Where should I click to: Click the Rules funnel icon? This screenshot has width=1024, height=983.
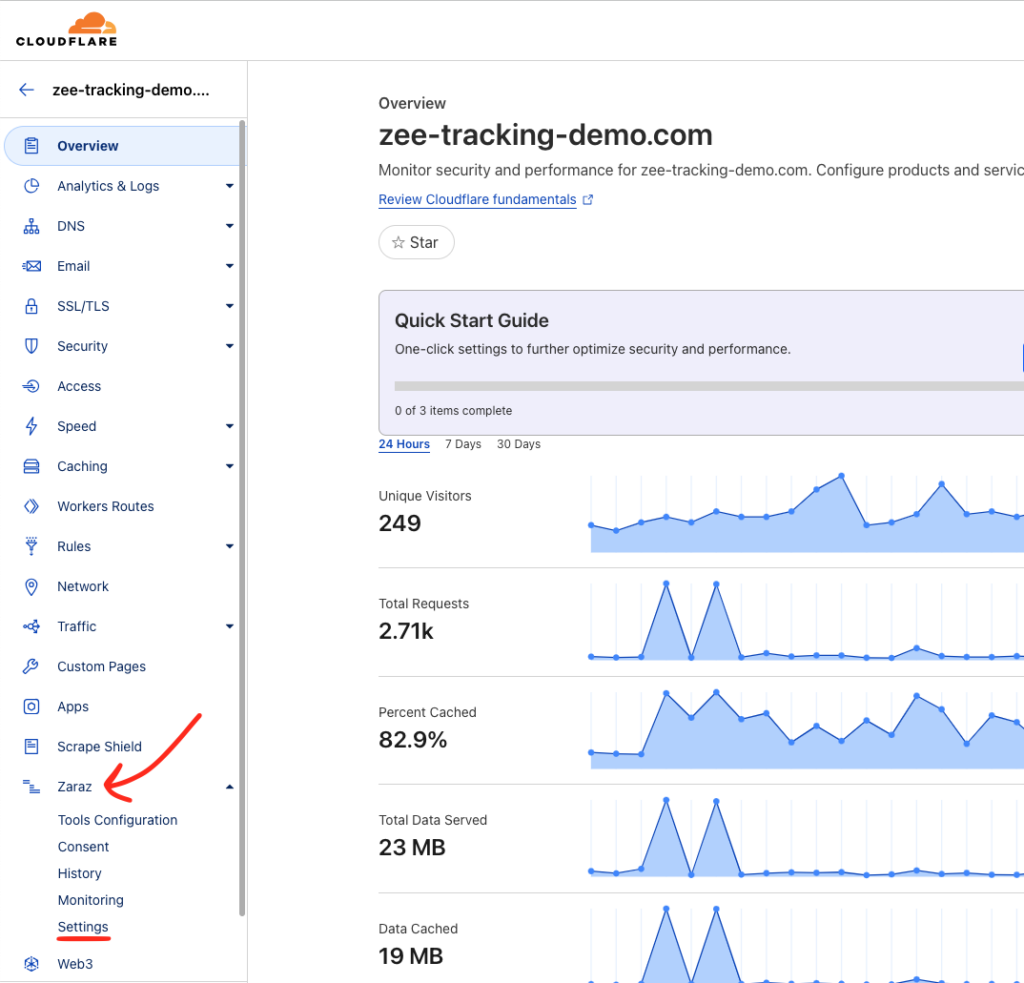tap(31, 546)
